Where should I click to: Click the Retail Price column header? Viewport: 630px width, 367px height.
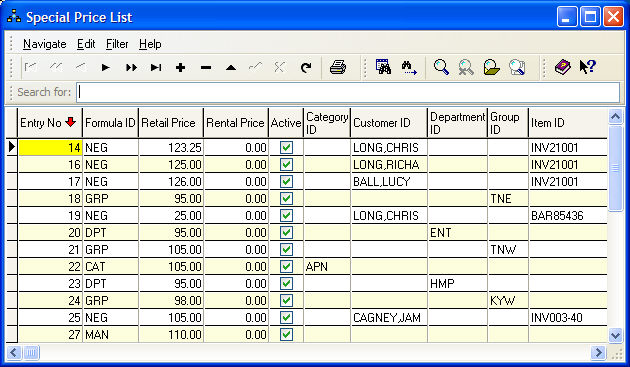coord(171,123)
